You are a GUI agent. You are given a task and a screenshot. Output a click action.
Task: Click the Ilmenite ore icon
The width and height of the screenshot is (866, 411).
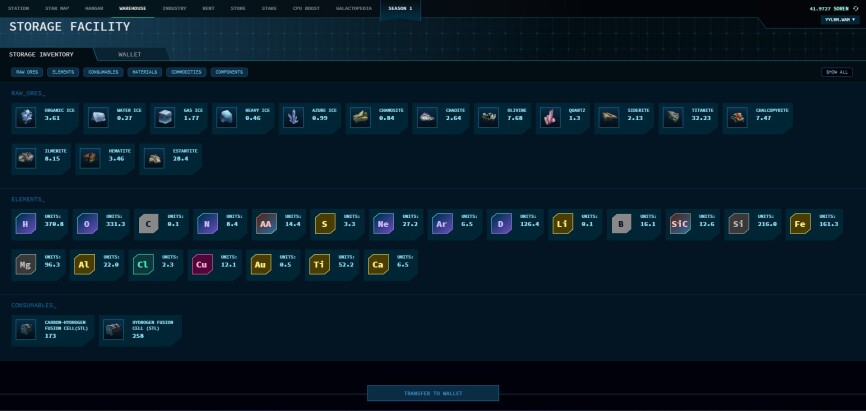tap(25, 159)
